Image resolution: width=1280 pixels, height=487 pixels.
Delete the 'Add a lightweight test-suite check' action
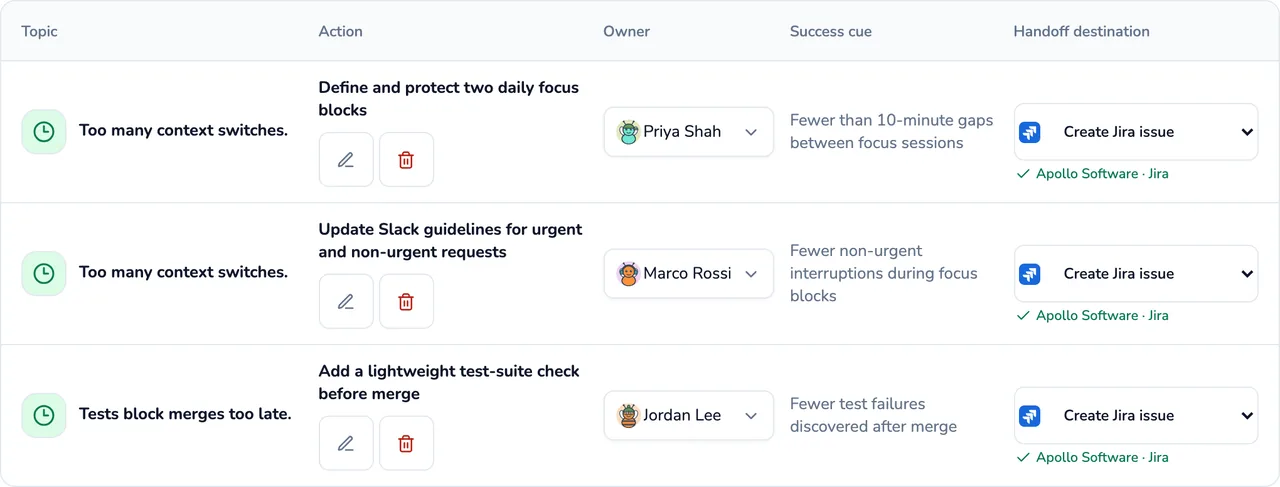click(406, 444)
